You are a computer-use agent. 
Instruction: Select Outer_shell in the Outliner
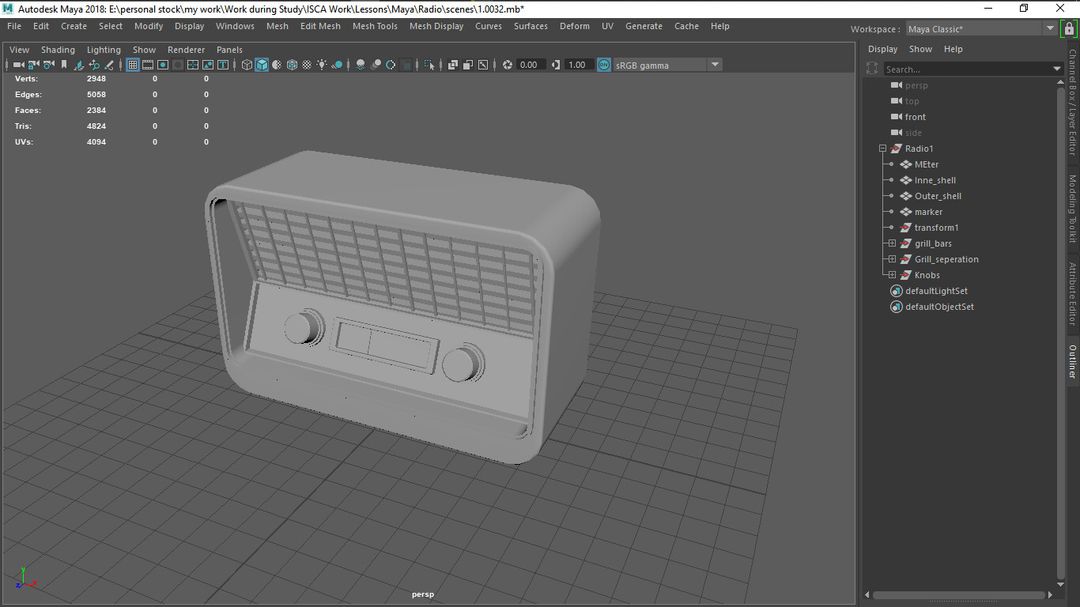coord(937,196)
